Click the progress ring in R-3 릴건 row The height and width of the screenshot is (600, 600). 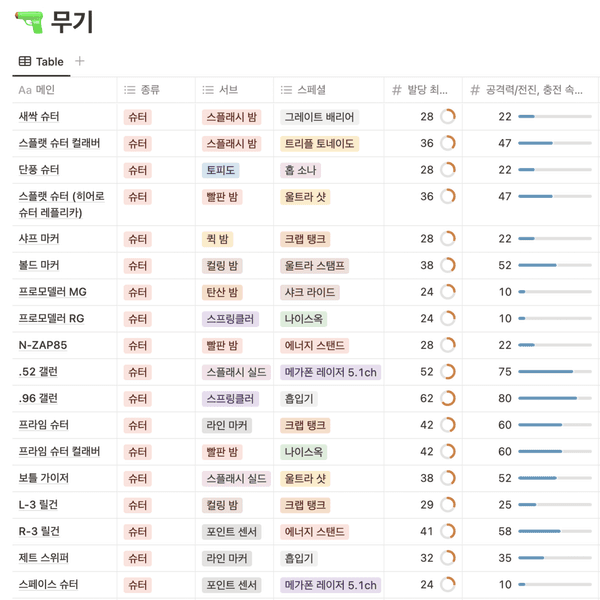click(448, 531)
